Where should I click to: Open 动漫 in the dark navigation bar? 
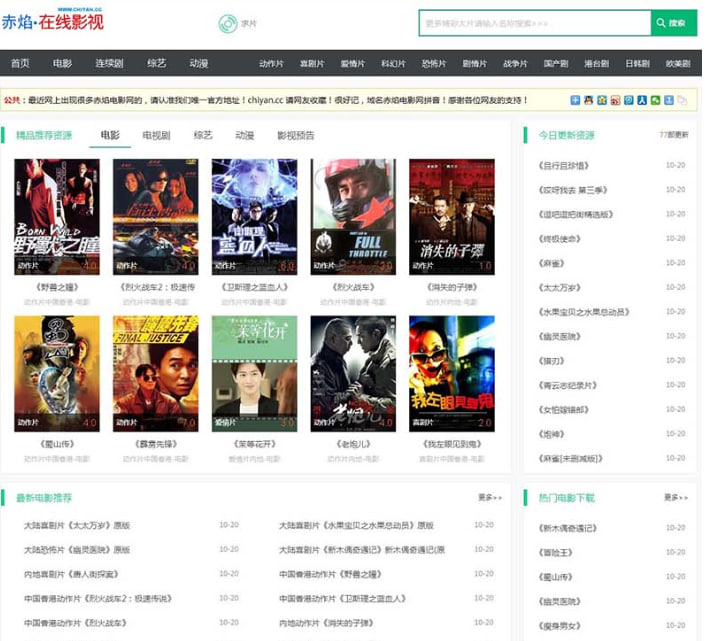(x=199, y=63)
